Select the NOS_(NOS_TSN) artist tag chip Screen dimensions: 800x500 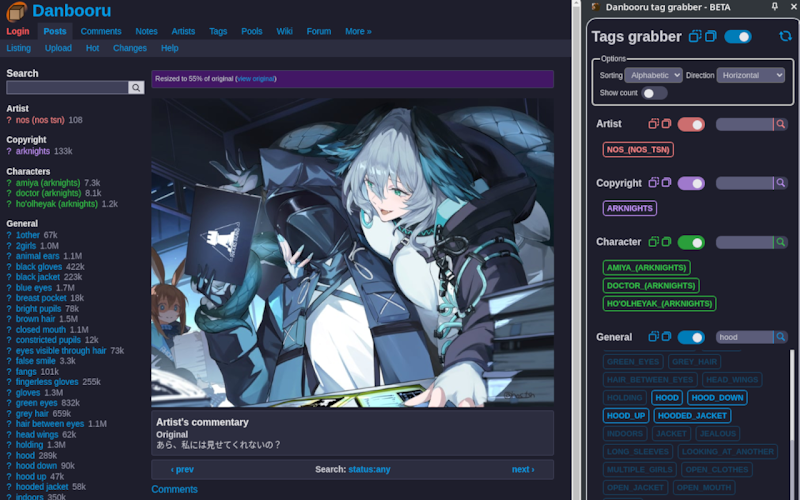point(638,149)
